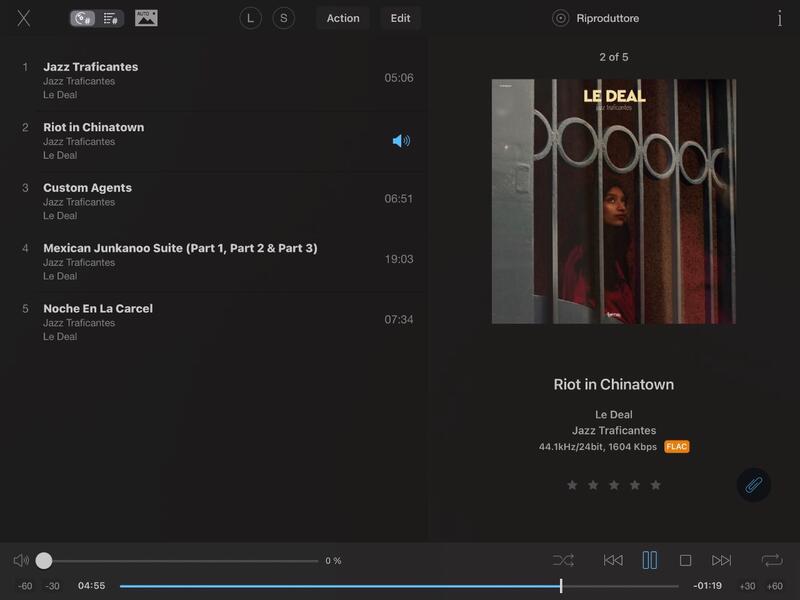Click the circular S button
Screen dimensions: 800x600
click(x=284, y=18)
